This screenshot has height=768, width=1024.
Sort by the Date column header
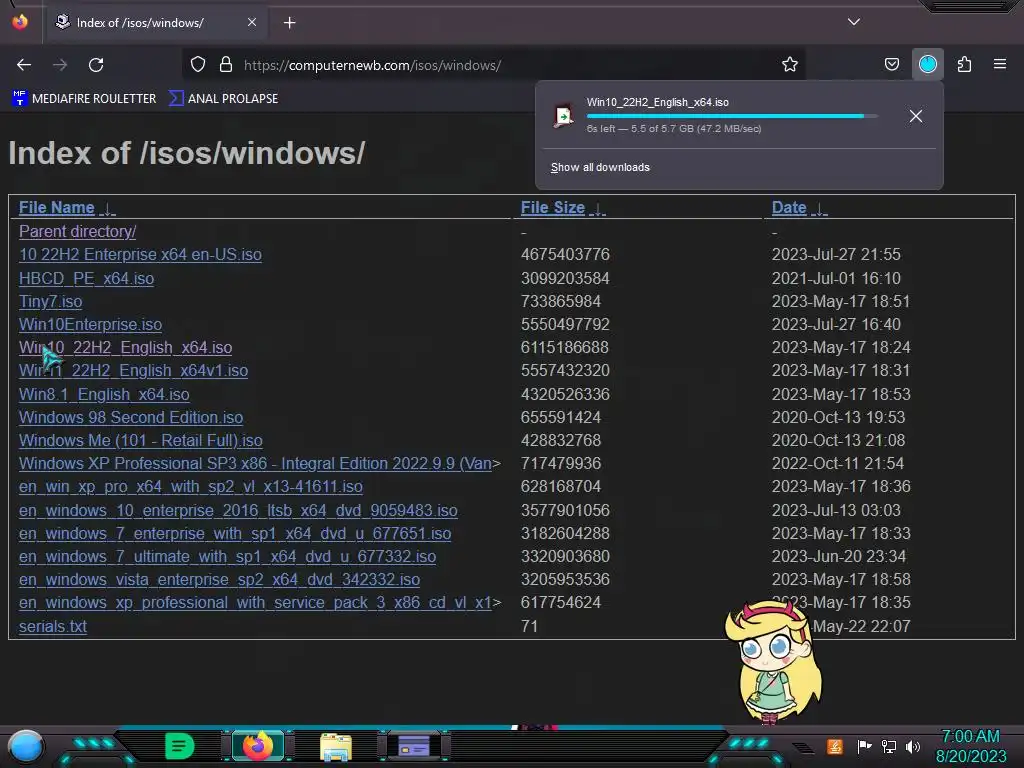tap(789, 208)
